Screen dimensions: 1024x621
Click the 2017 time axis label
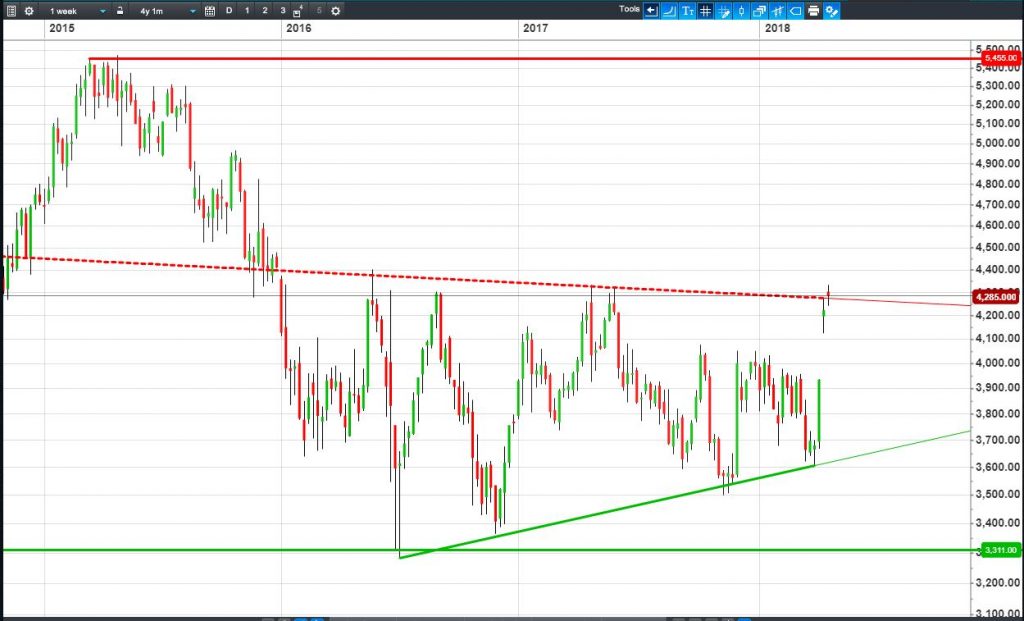pyautogui.click(x=536, y=28)
